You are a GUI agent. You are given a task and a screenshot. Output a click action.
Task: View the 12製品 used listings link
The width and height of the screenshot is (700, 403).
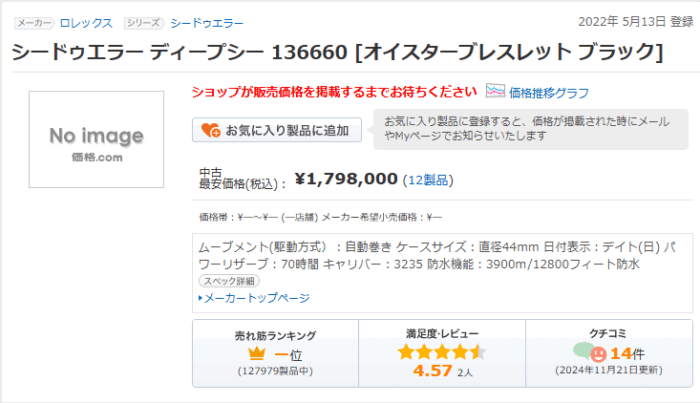click(x=429, y=180)
